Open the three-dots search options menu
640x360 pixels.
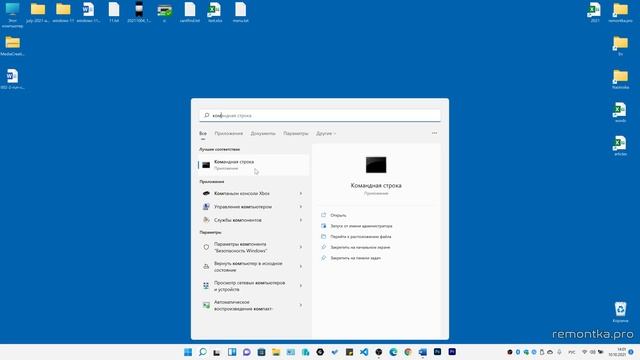click(434, 133)
